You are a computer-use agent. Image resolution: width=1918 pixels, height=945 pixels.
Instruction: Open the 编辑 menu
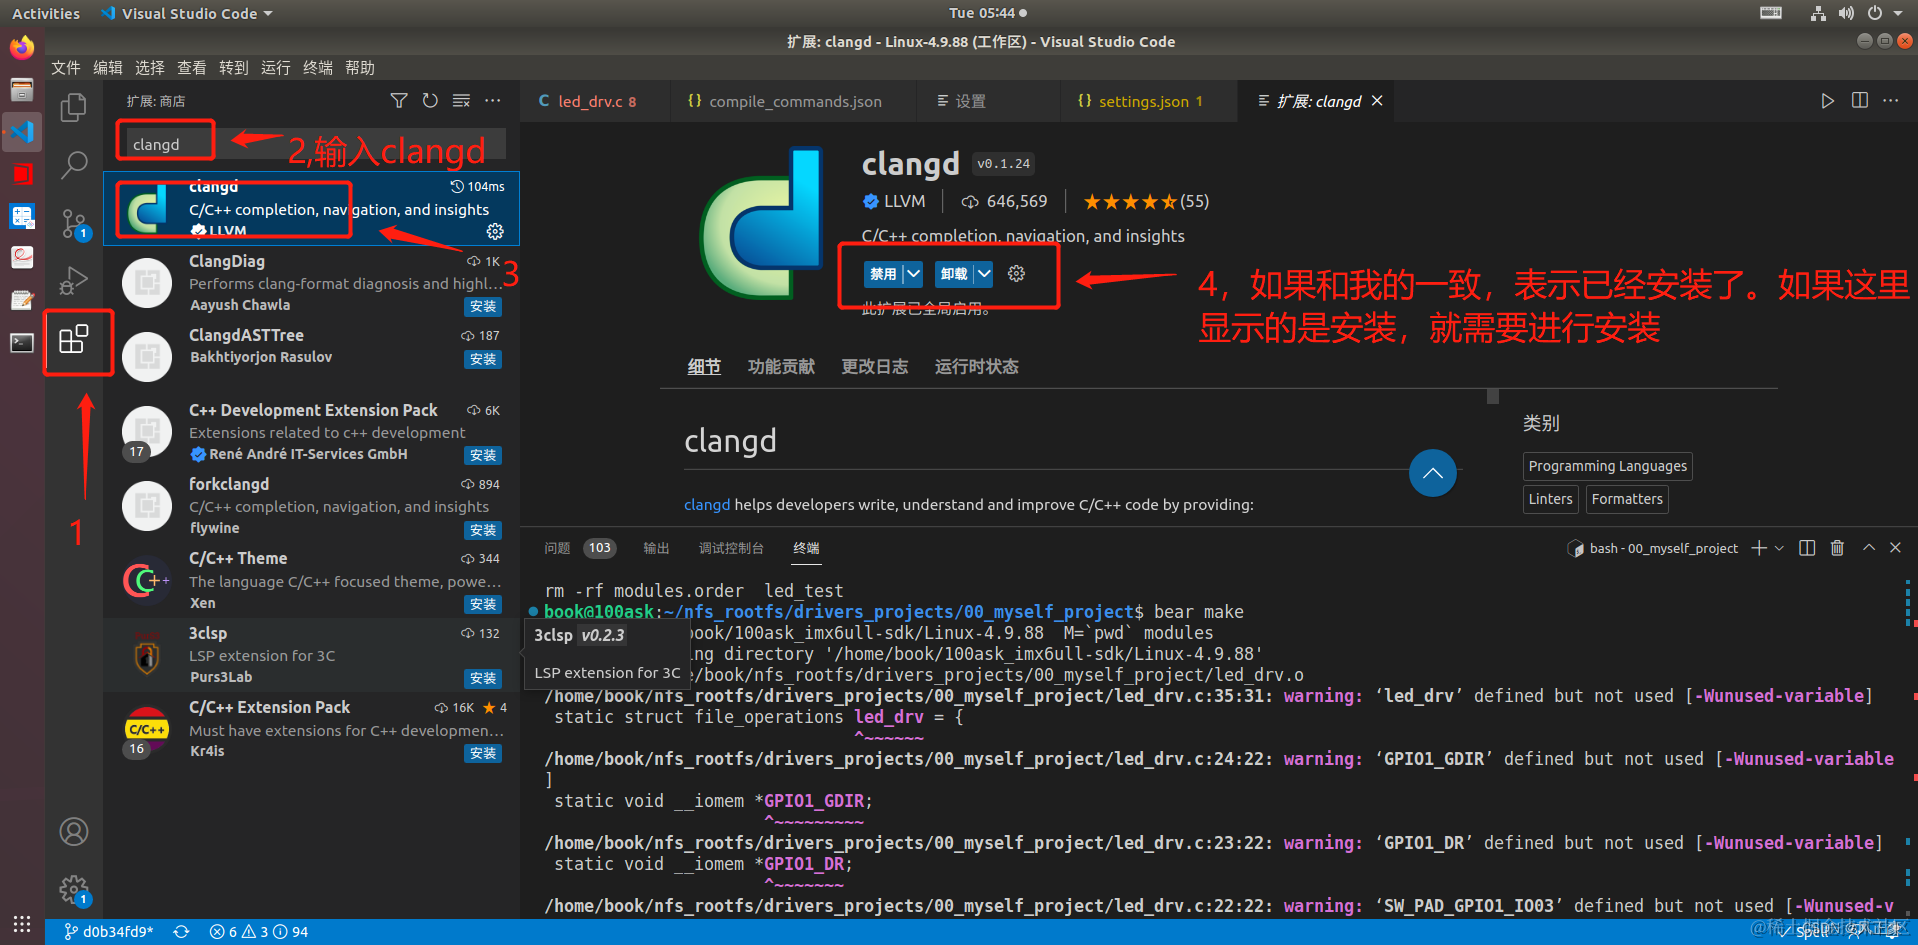coord(108,67)
